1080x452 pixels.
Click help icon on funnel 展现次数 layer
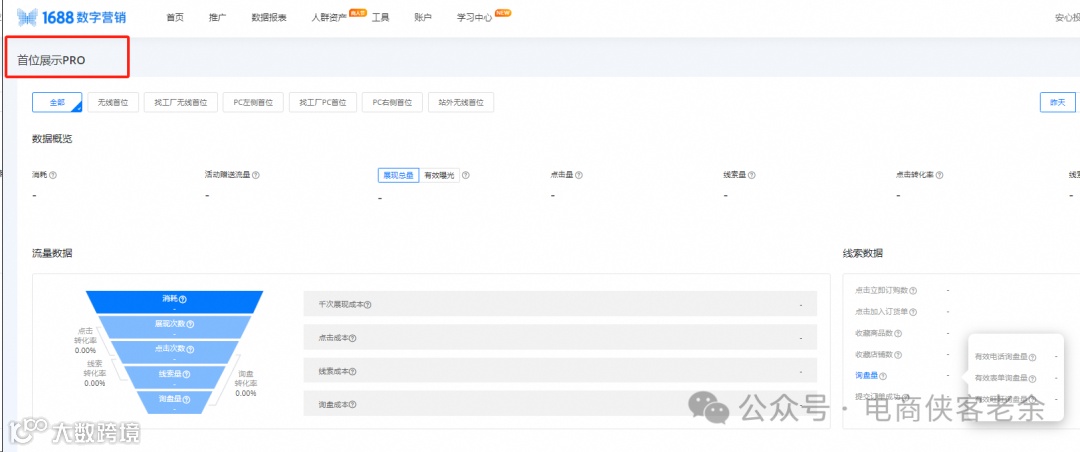tap(190, 324)
